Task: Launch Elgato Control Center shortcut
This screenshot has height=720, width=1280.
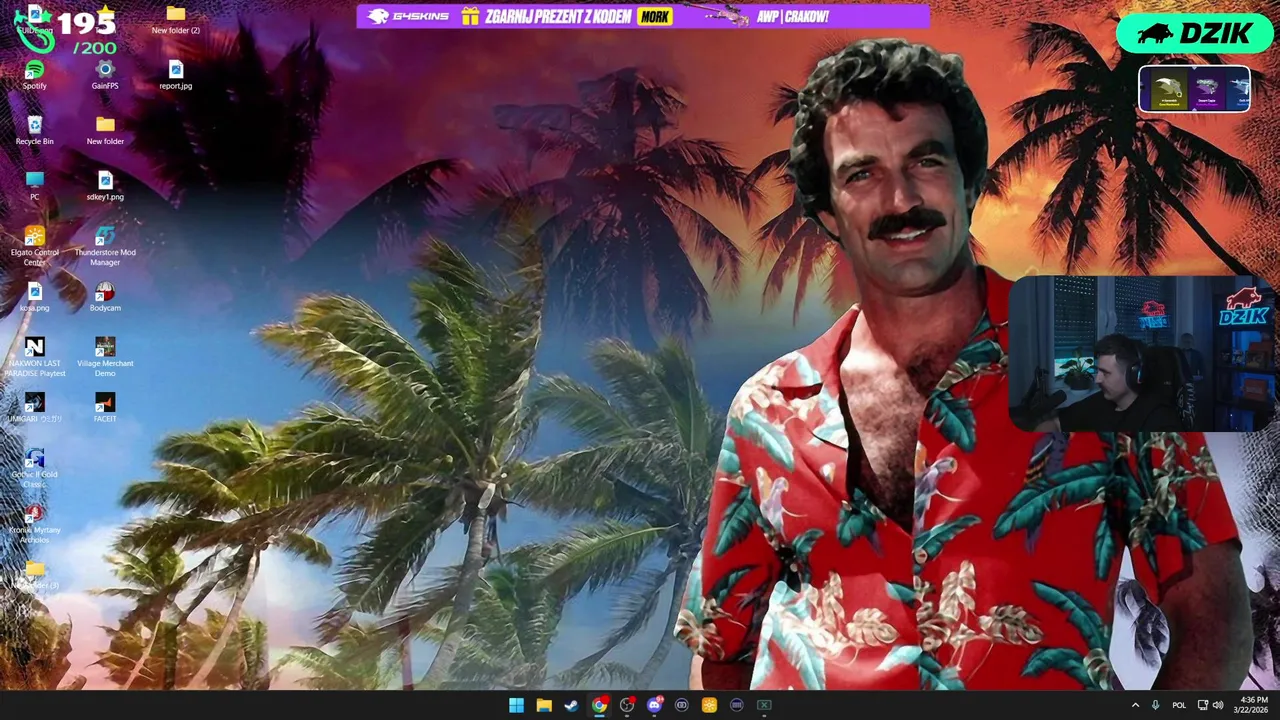Action: click(35, 246)
